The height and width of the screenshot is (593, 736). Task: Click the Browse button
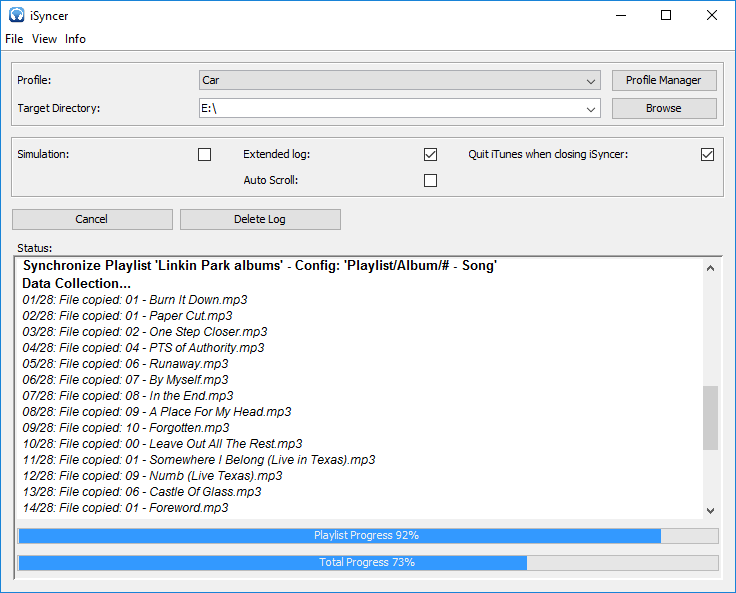(x=664, y=108)
